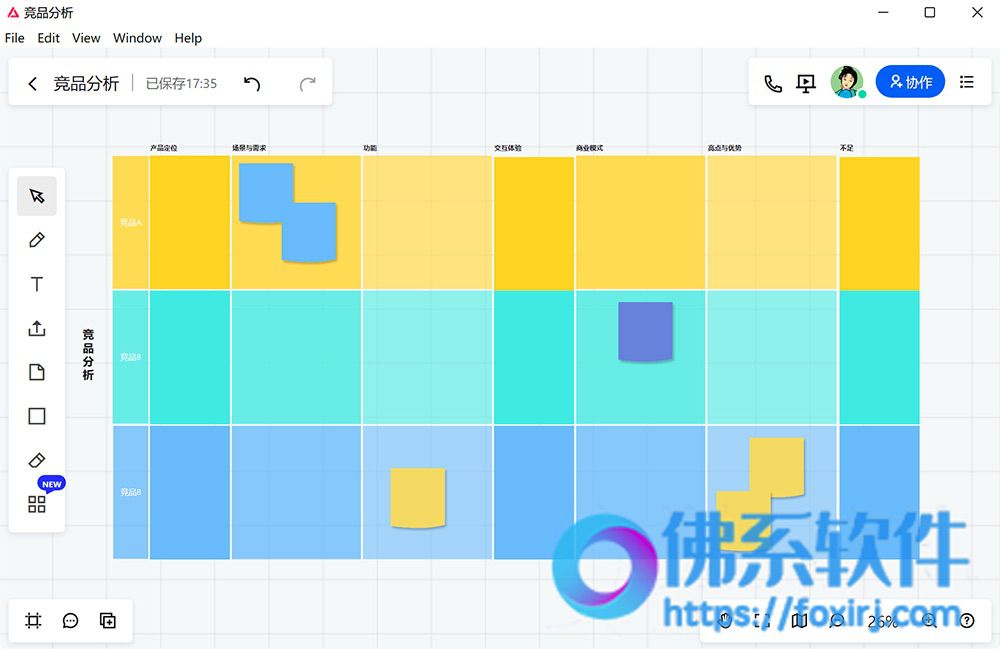
Task: Click the upload file tool icon
Action: (37, 328)
